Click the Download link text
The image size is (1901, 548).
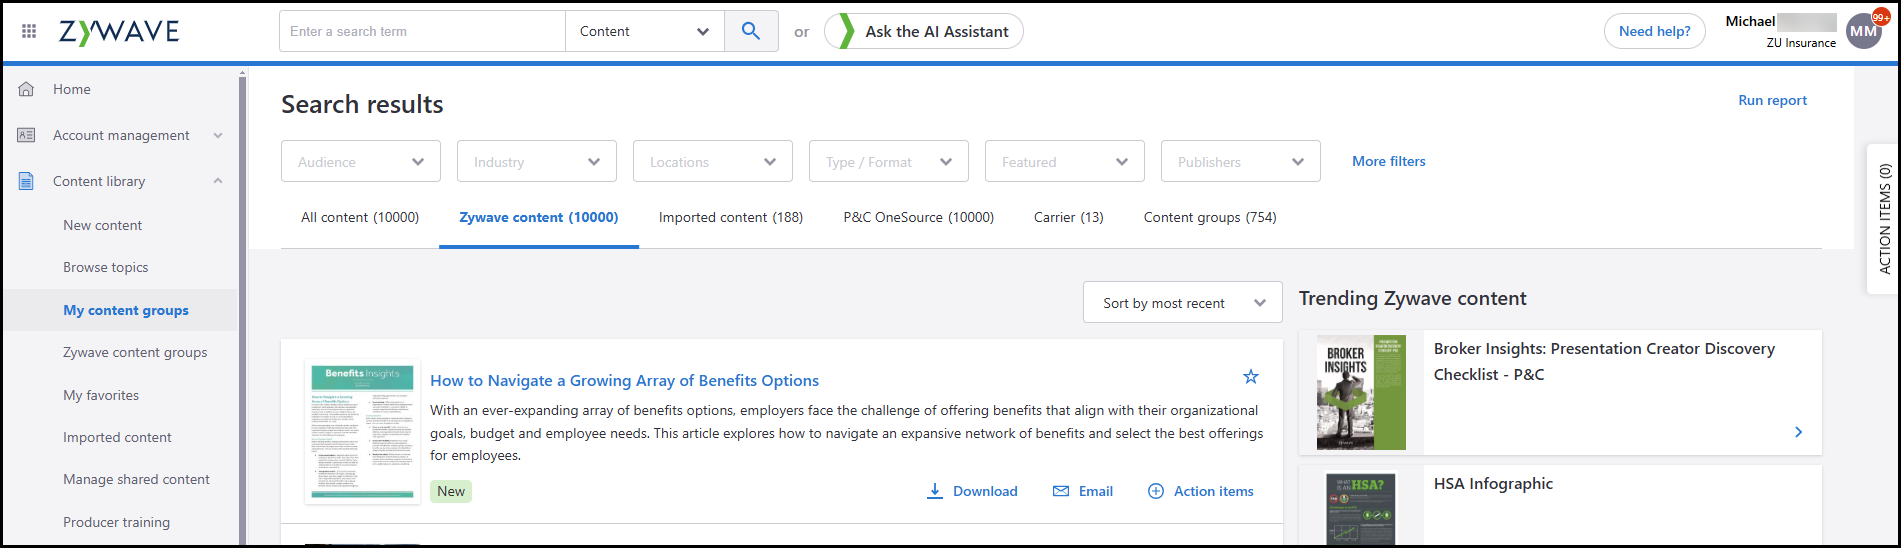click(x=985, y=491)
